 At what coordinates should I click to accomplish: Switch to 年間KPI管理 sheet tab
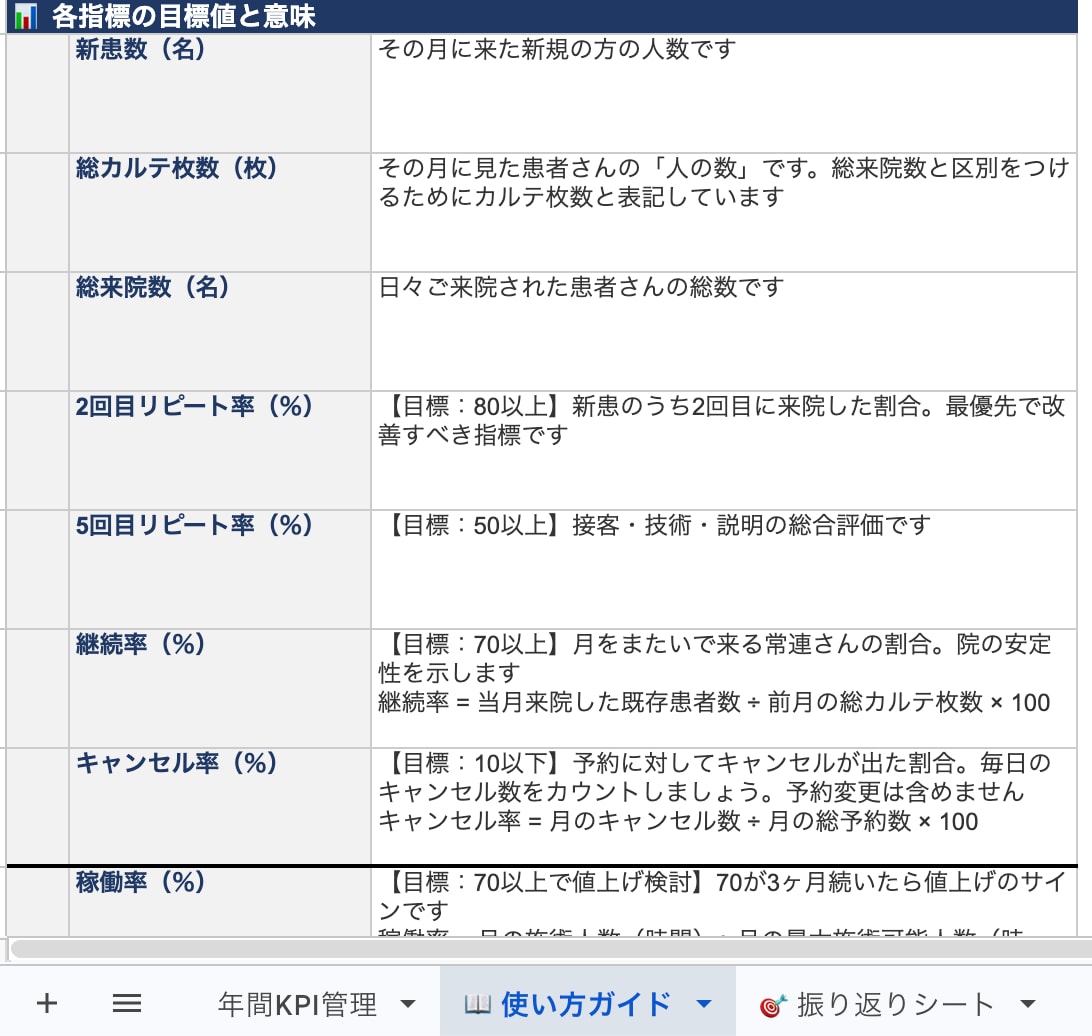coord(297,1004)
